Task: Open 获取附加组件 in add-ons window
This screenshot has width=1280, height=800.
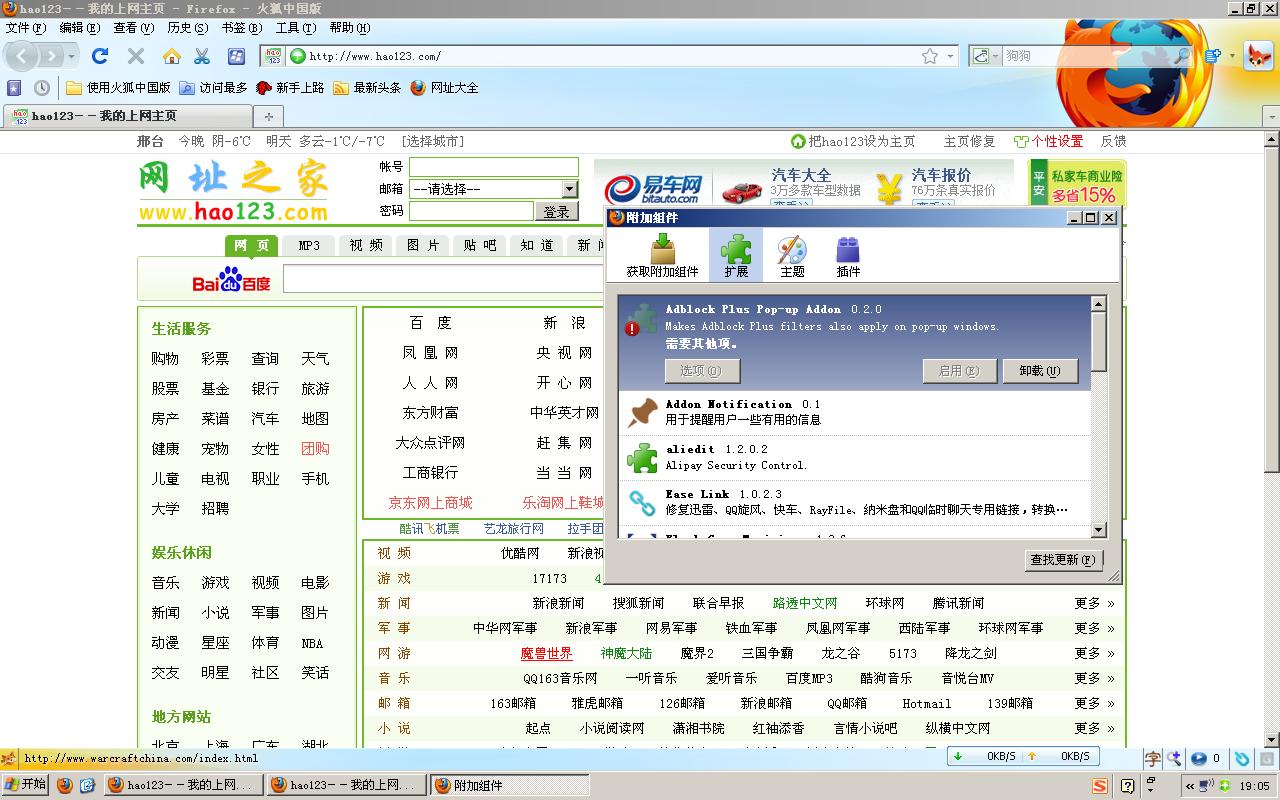Action: [x=662, y=254]
